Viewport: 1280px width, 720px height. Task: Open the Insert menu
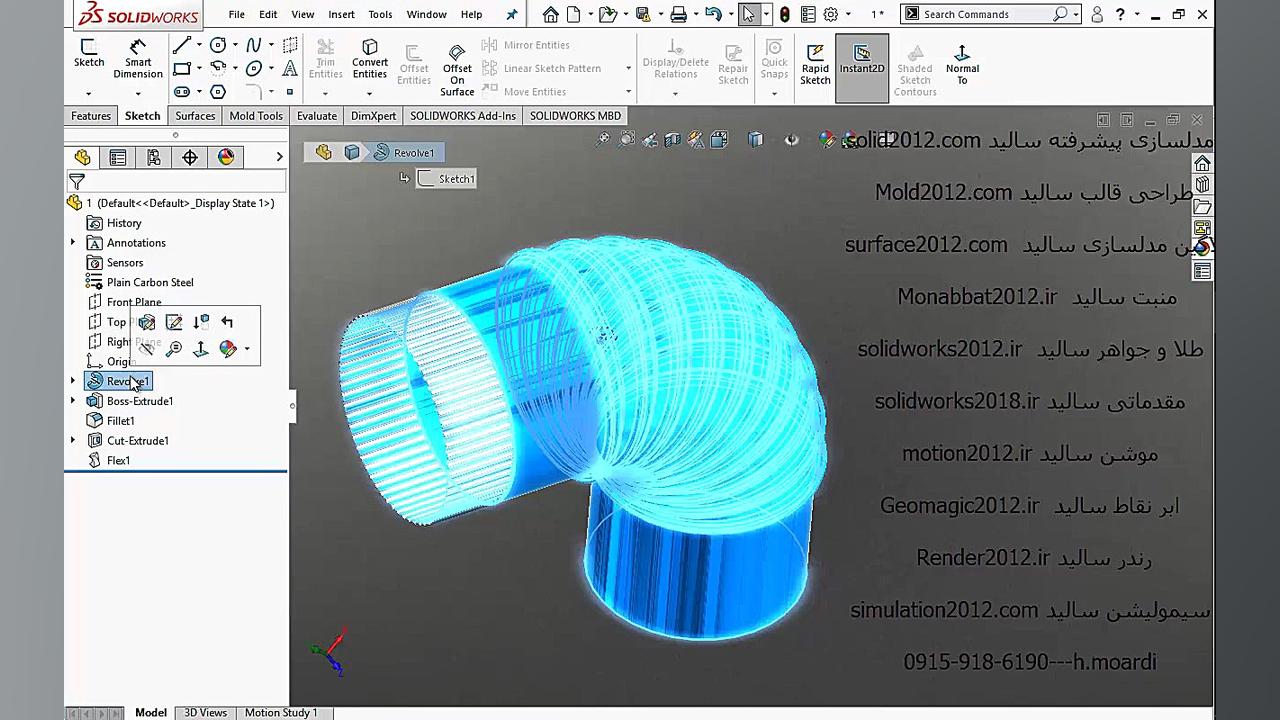point(341,14)
